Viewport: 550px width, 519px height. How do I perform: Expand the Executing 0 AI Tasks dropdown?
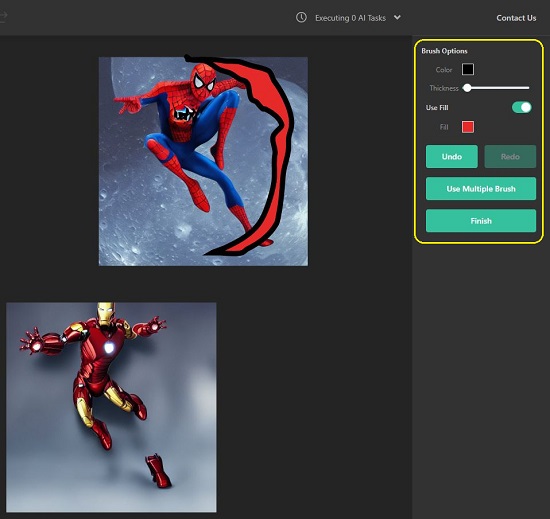pyautogui.click(x=397, y=17)
